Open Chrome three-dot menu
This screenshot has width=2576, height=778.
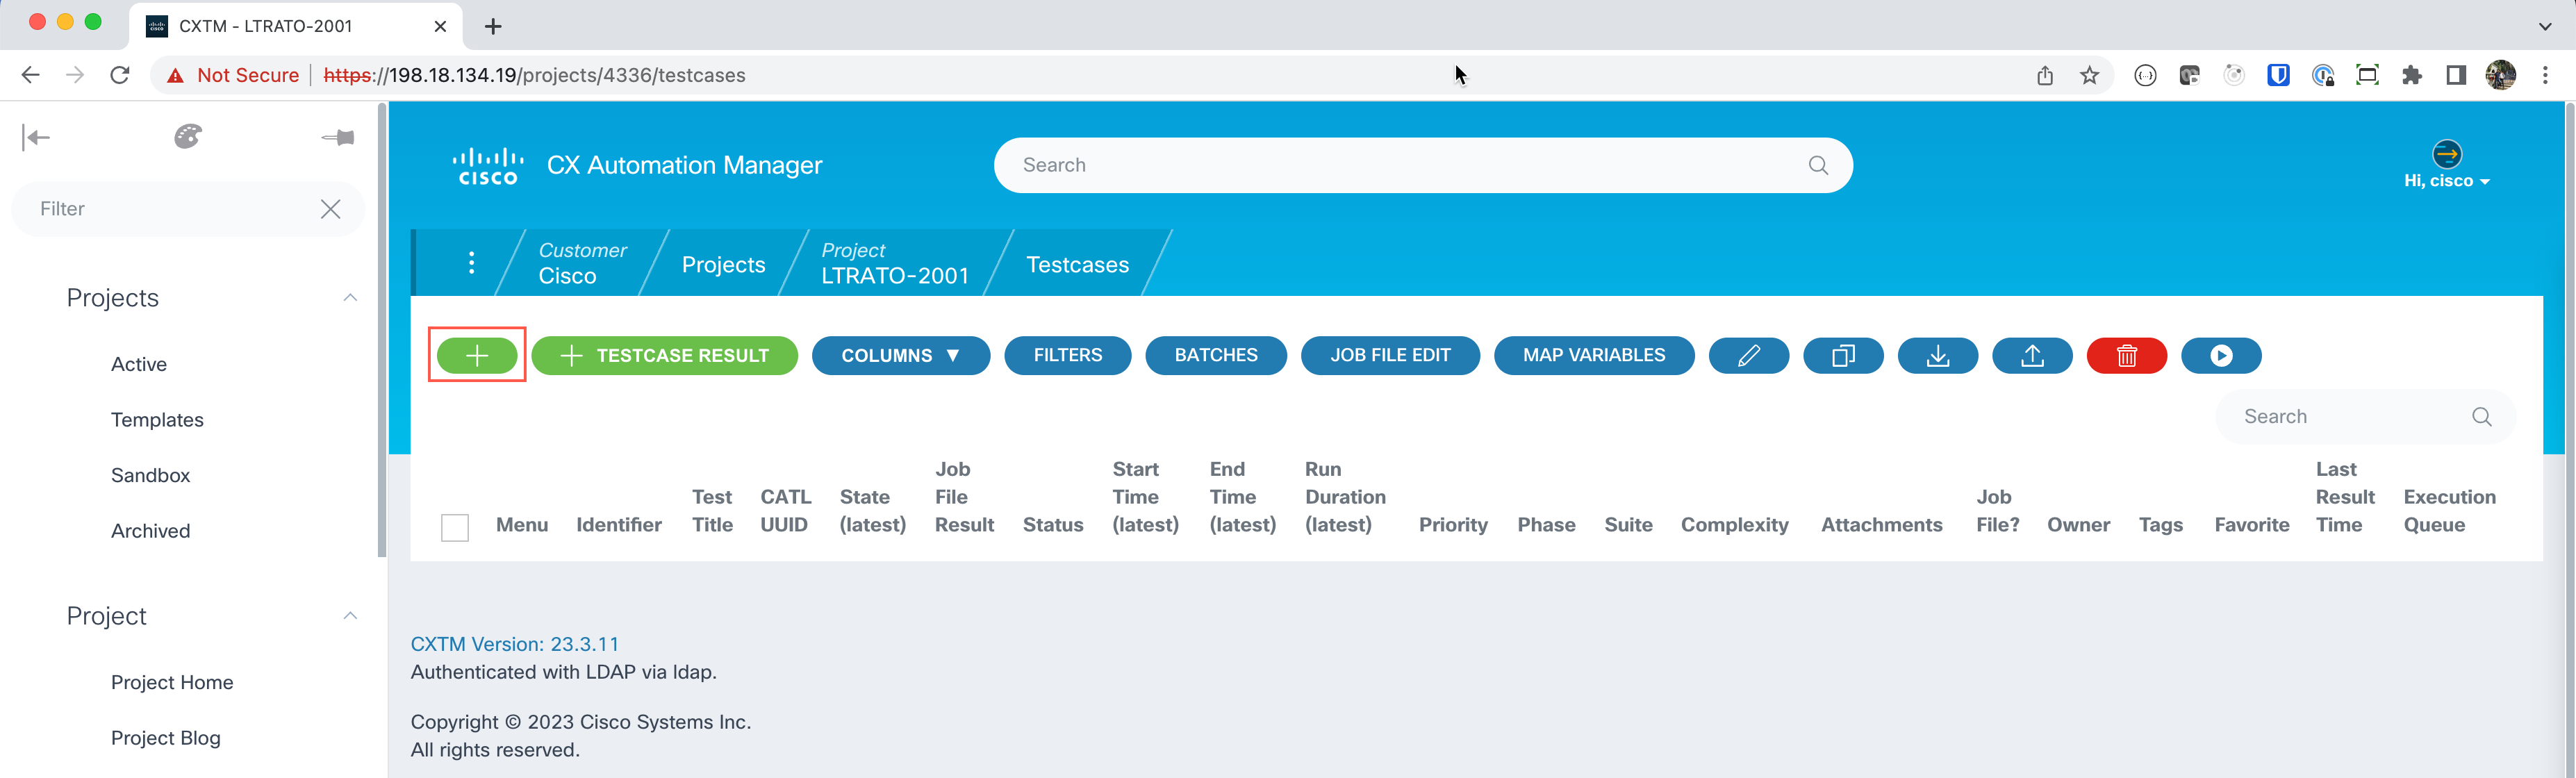2545,75
